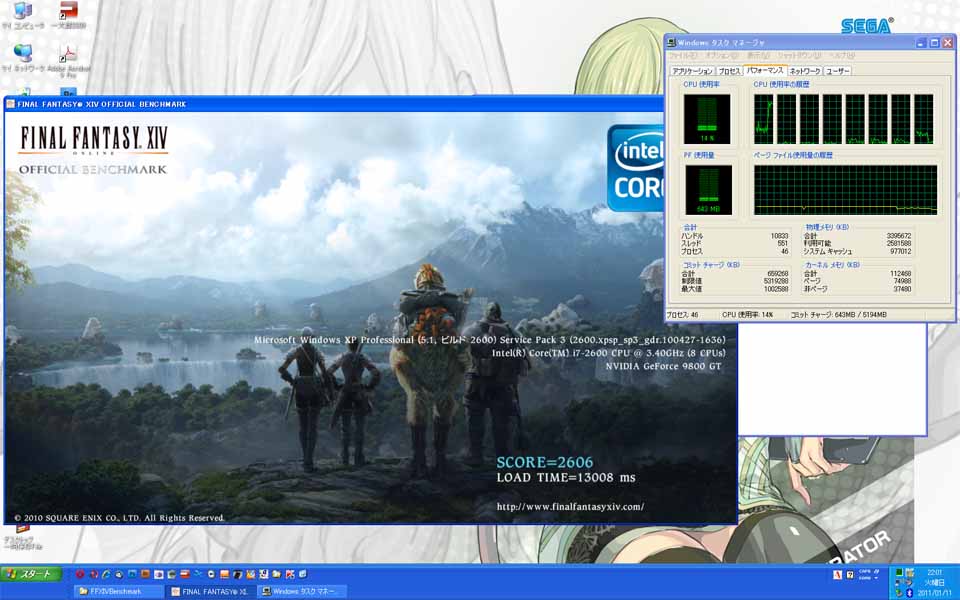Click the NVIDIA GeForce 9800 GT text
This screenshot has width=960, height=600.
point(663,366)
